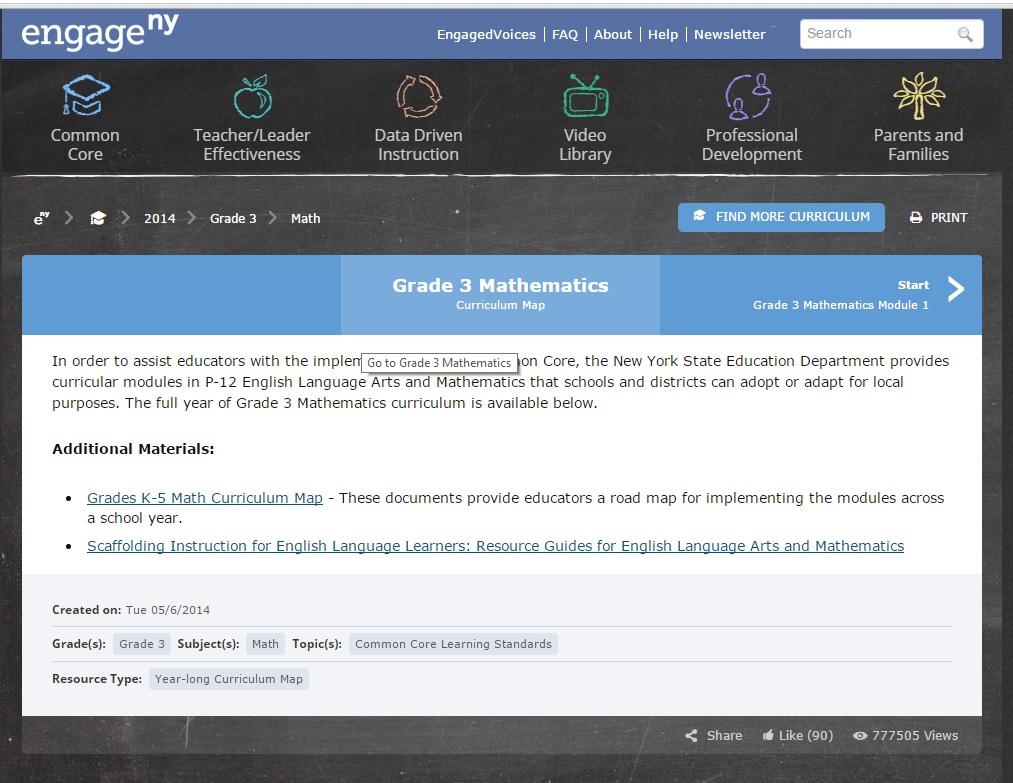
Task: Click the Like (90) text
Action: 806,735
